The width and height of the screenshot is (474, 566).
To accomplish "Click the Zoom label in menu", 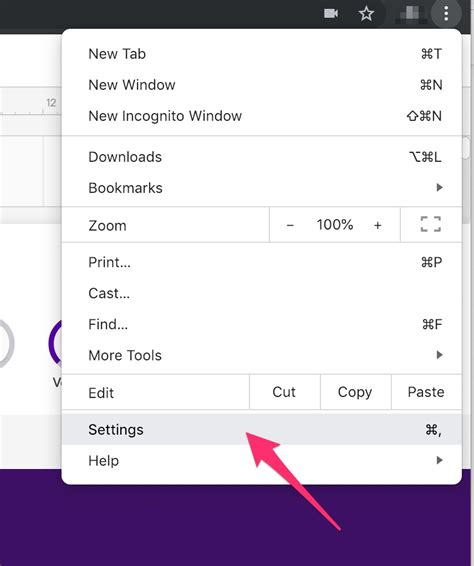I will (x=108, y=226).
